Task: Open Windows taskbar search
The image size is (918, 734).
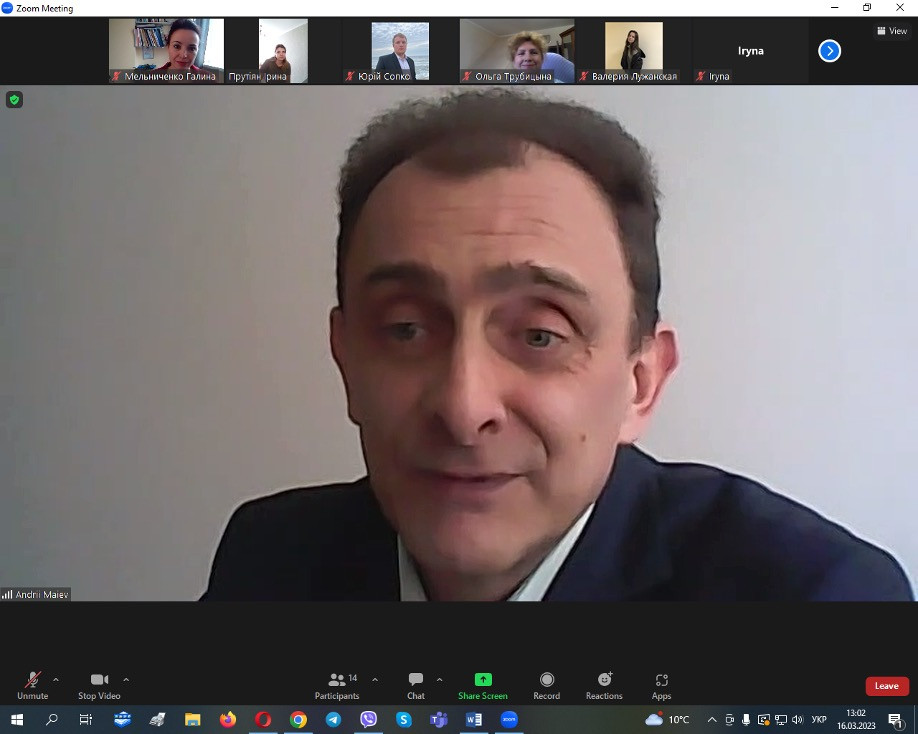Action: (52, 719)
